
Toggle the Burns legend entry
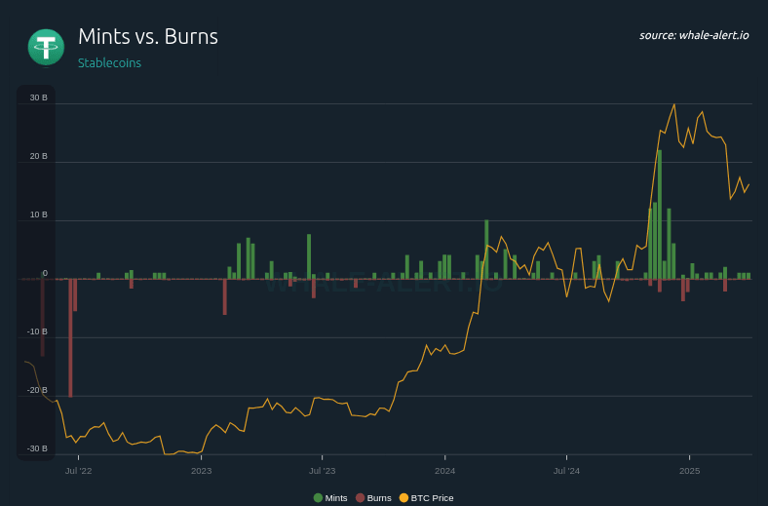(x=373, y=498)
